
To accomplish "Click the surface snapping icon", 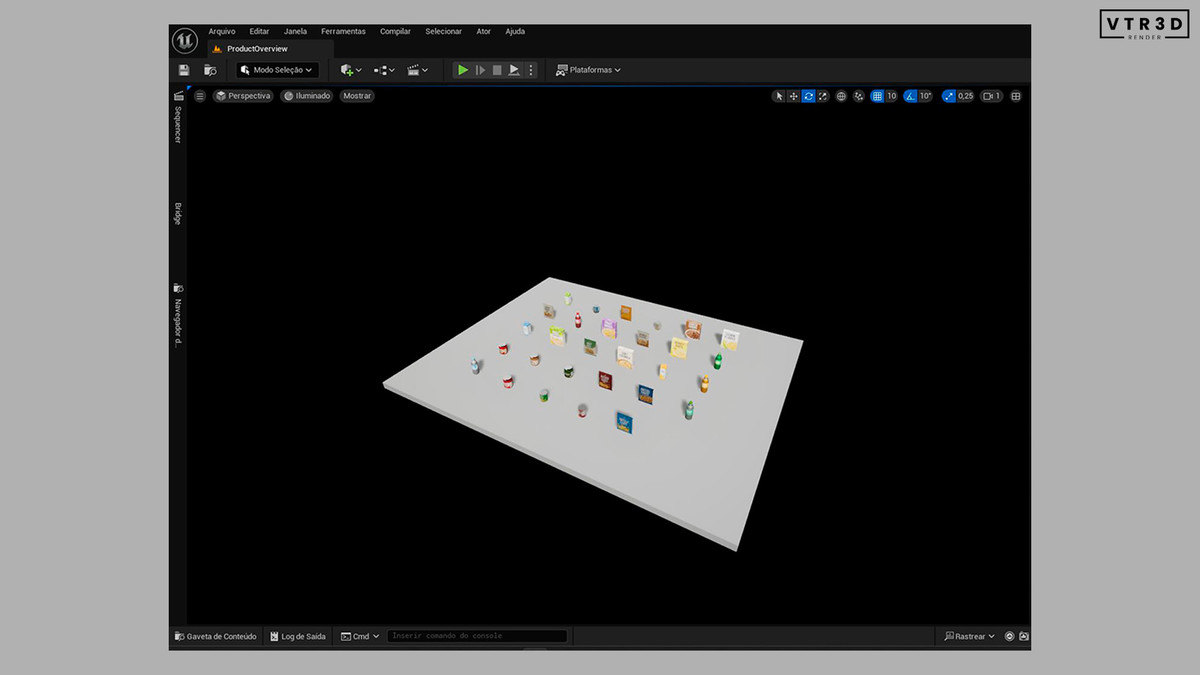I will (x=858, y=96).
